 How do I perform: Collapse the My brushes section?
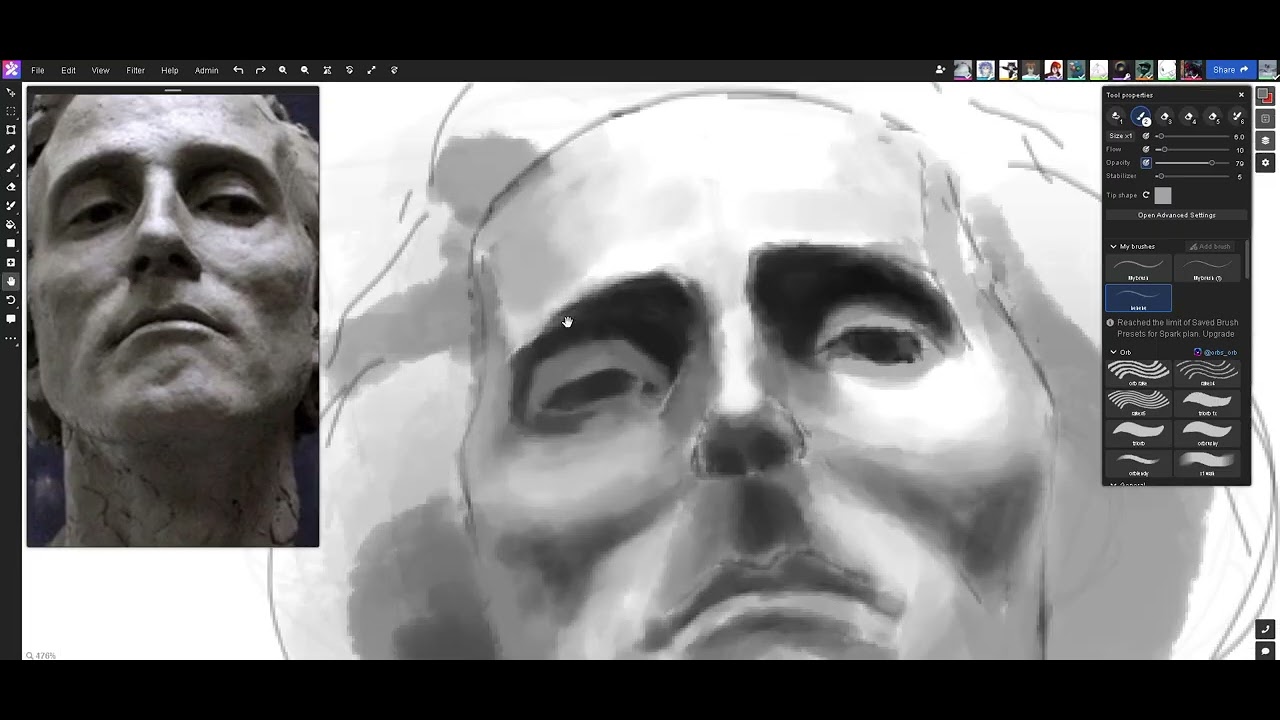(1113, 246)
